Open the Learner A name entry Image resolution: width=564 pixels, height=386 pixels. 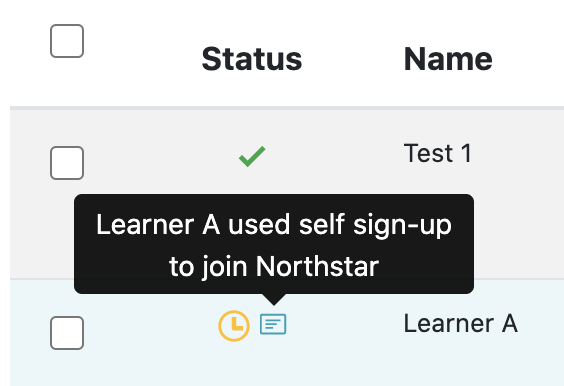click(x=461, y=323)
